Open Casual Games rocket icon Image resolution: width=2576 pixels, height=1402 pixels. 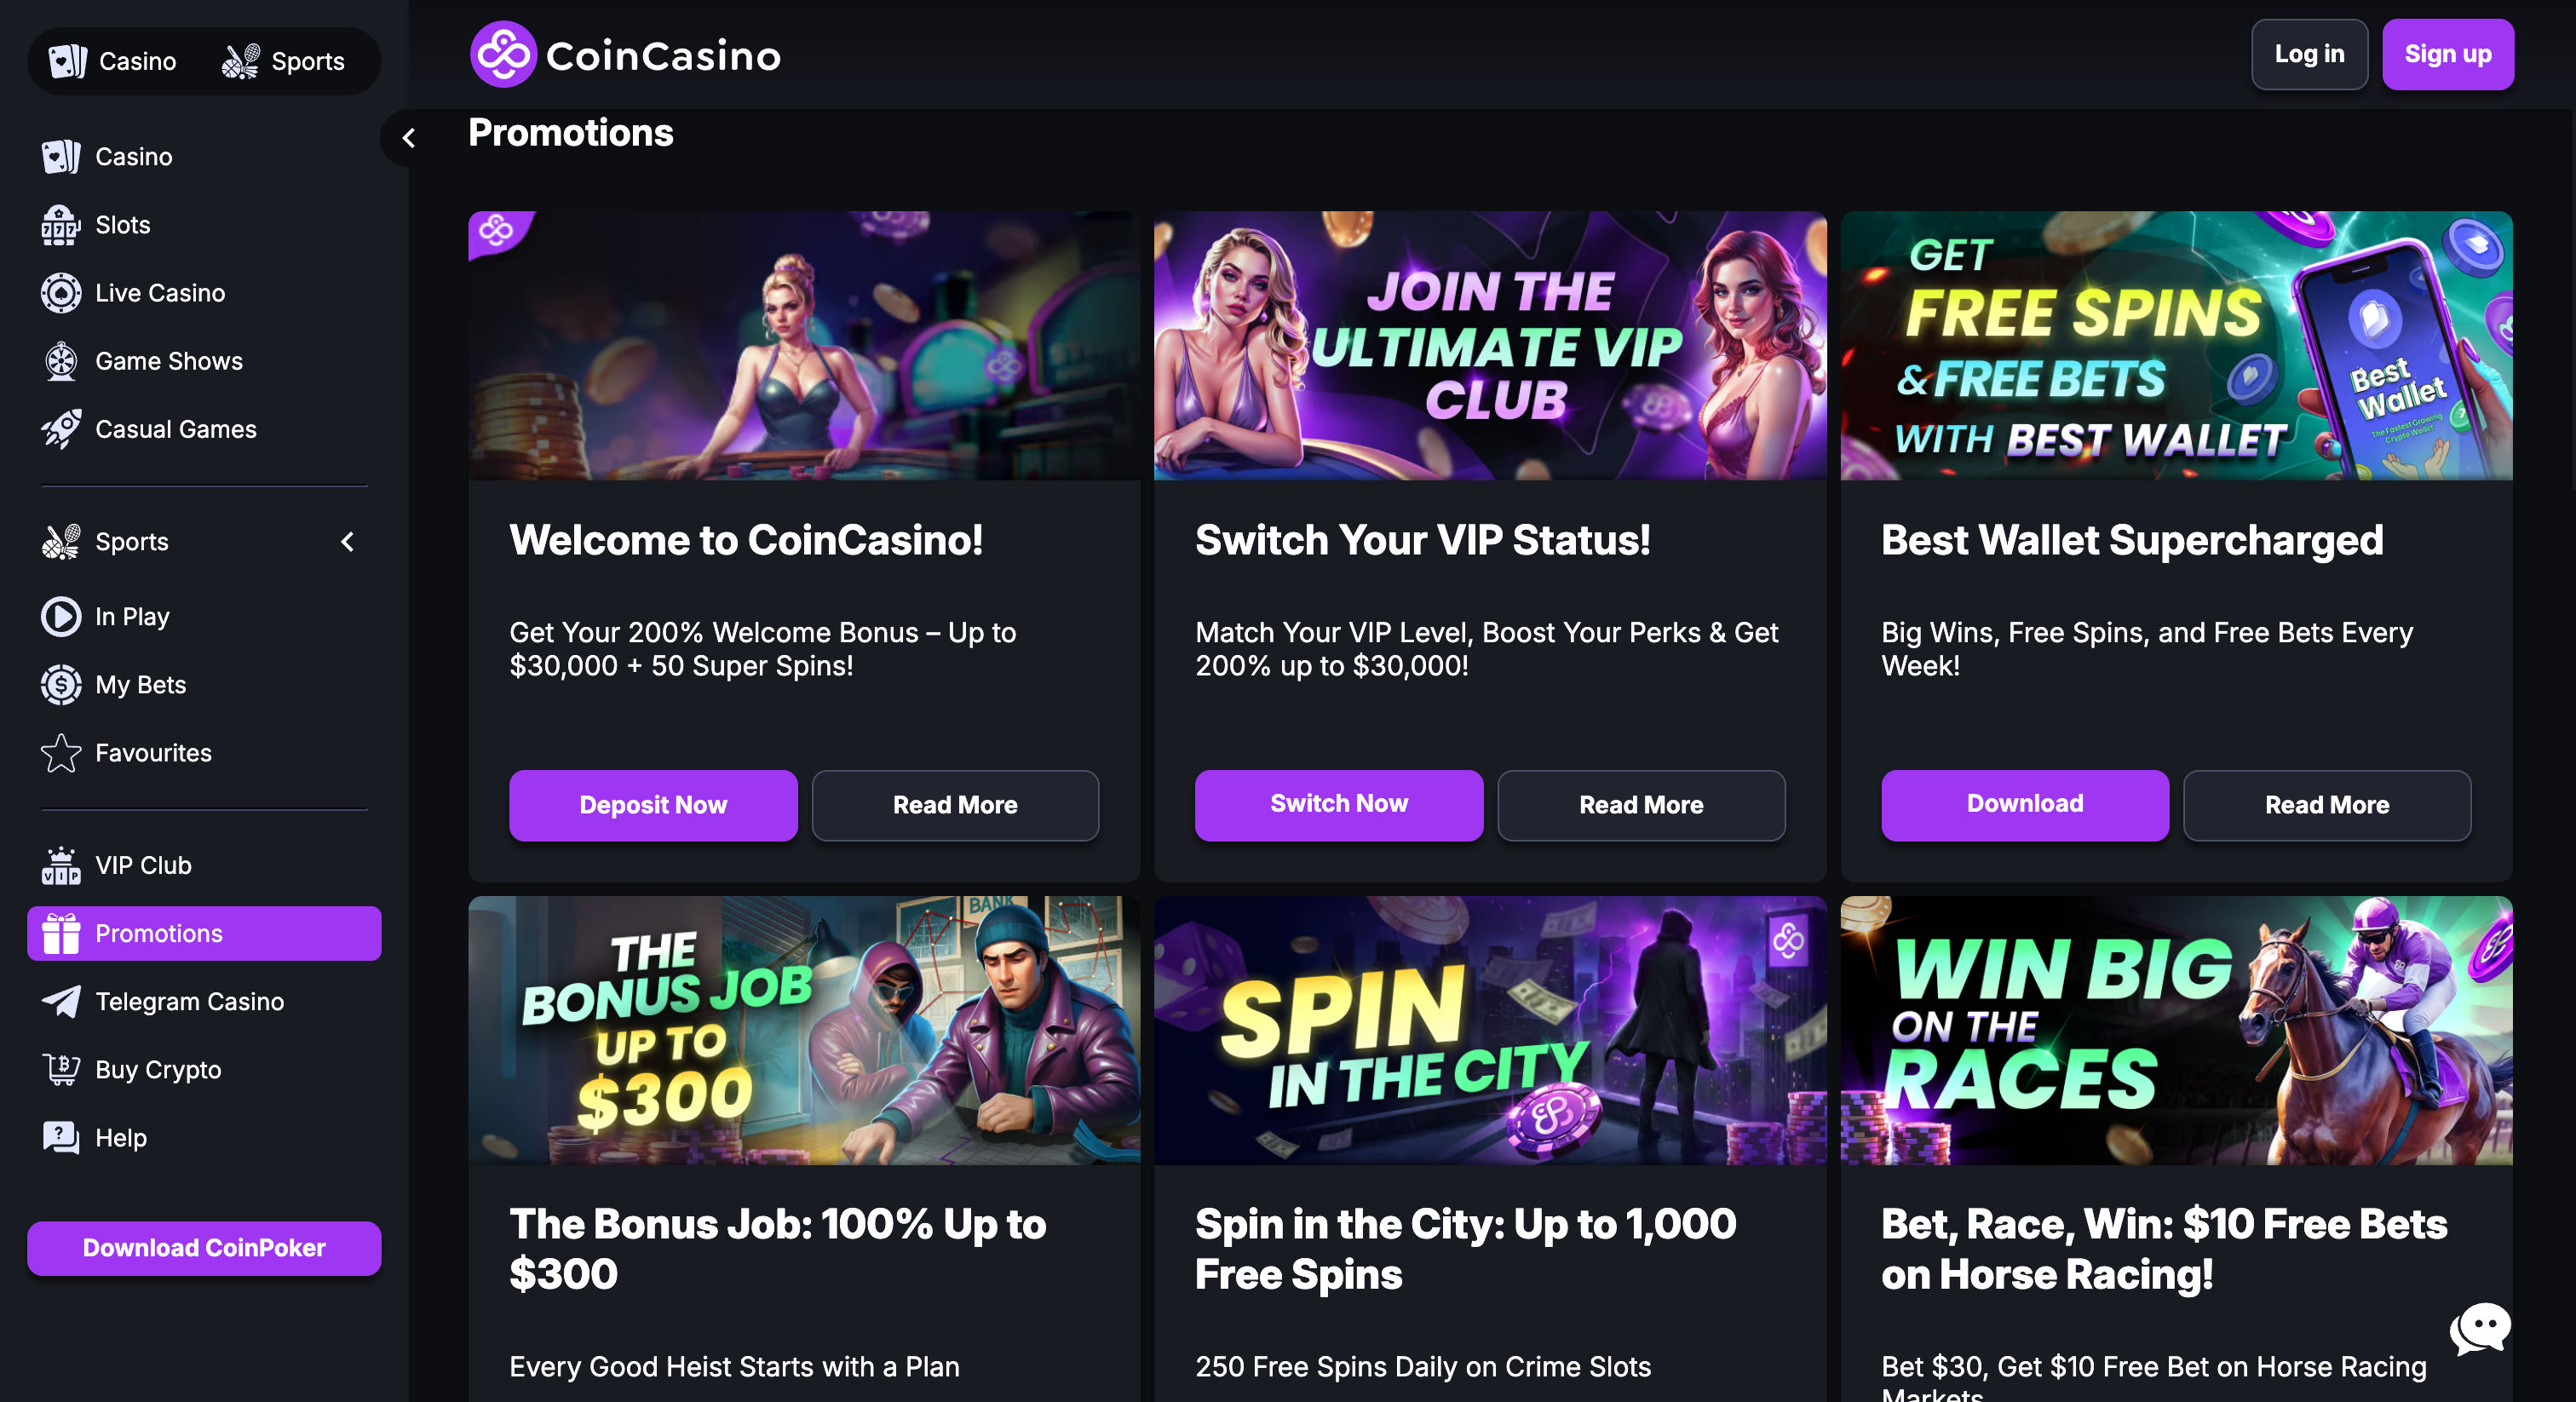coord(60,429)
